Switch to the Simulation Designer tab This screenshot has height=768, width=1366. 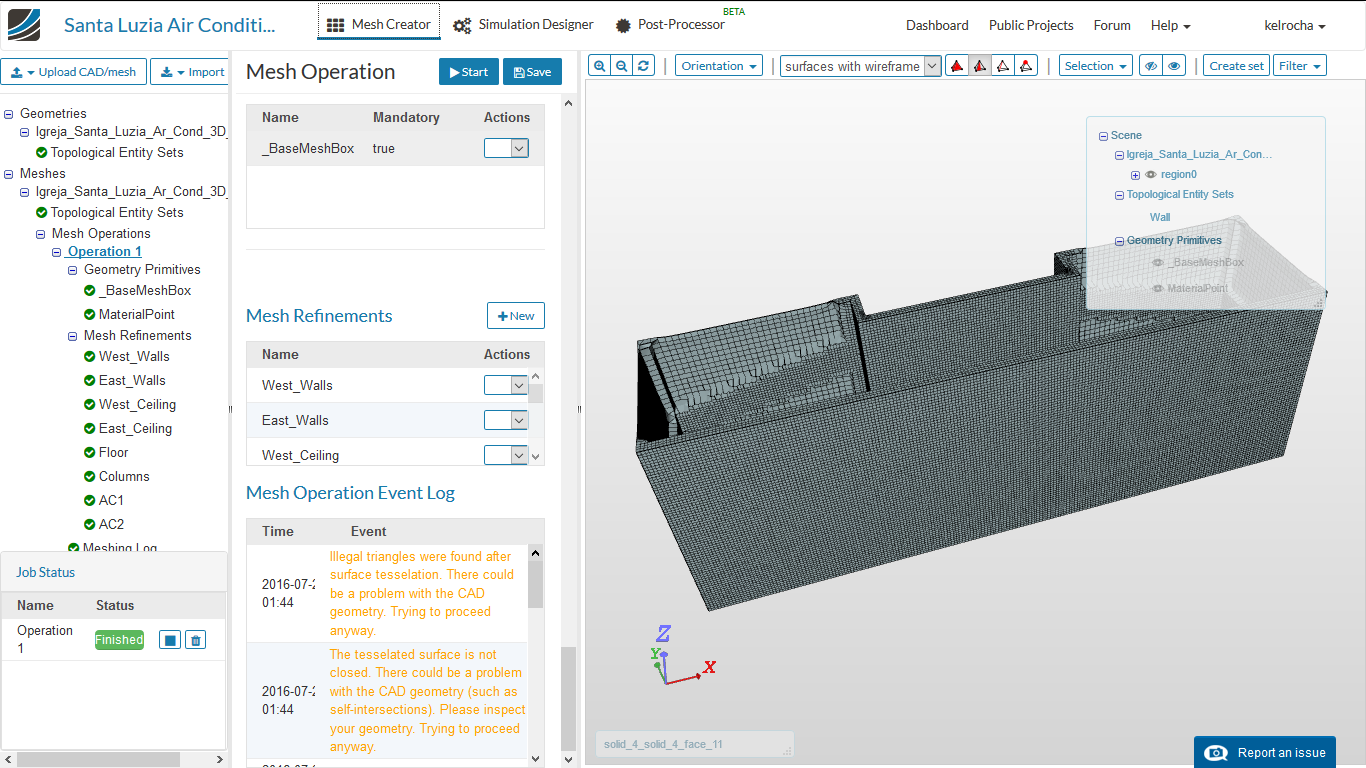tap(523, 25)
